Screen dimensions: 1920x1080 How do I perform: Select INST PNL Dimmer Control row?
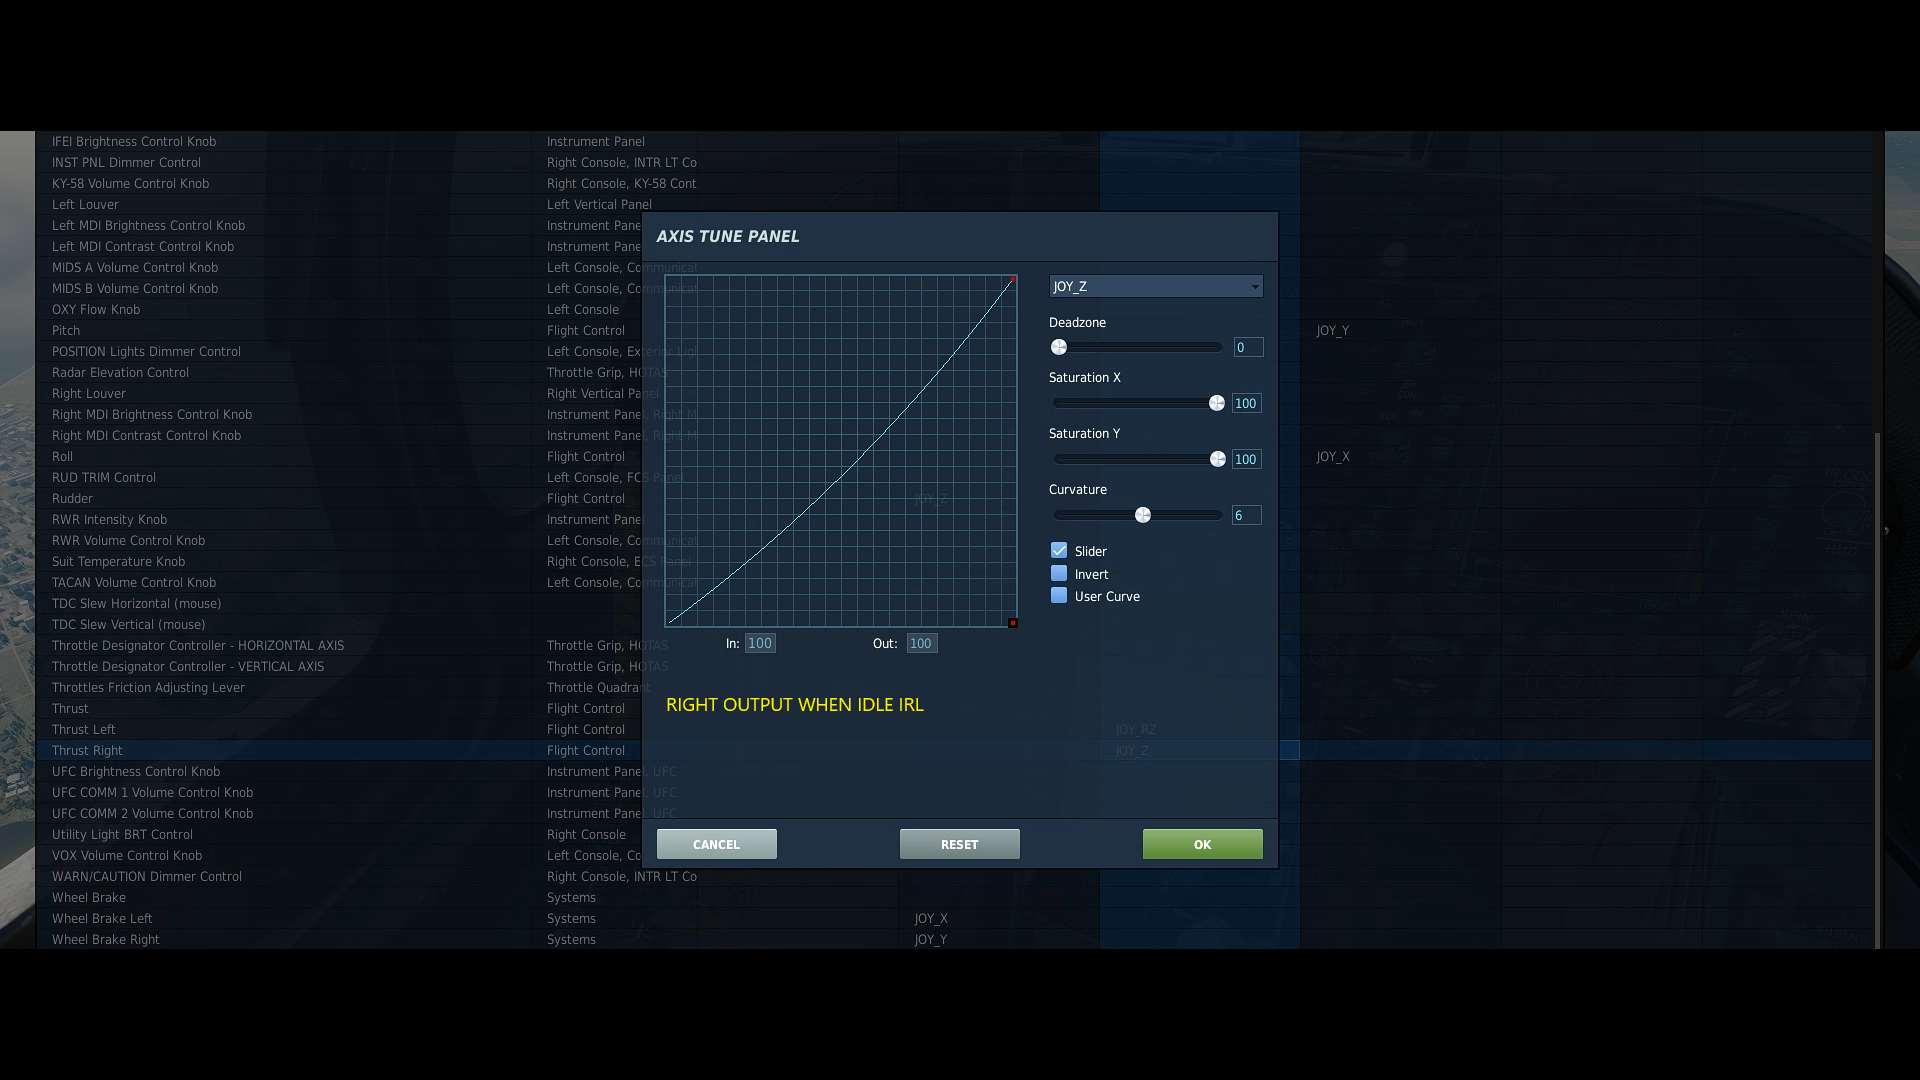pos(954,162)
